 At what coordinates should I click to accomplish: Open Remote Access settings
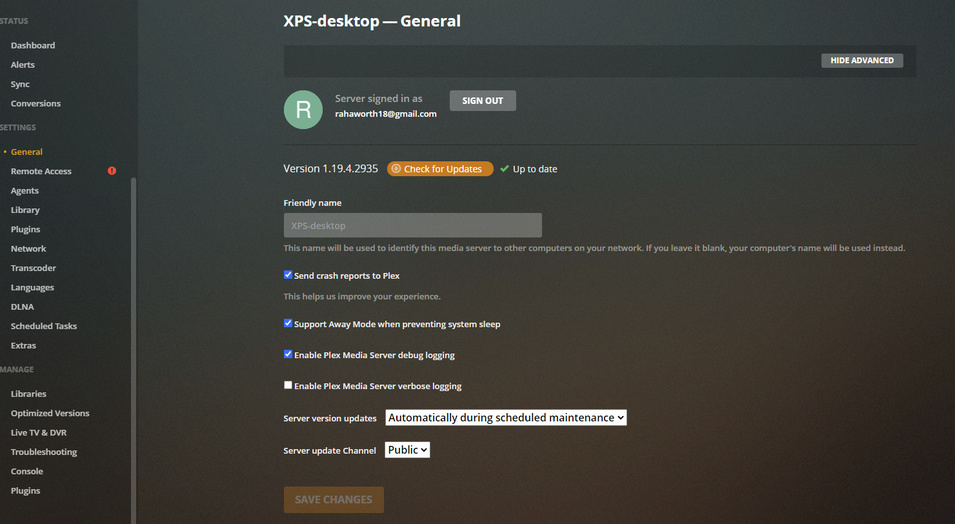click(x=41, y=171)
